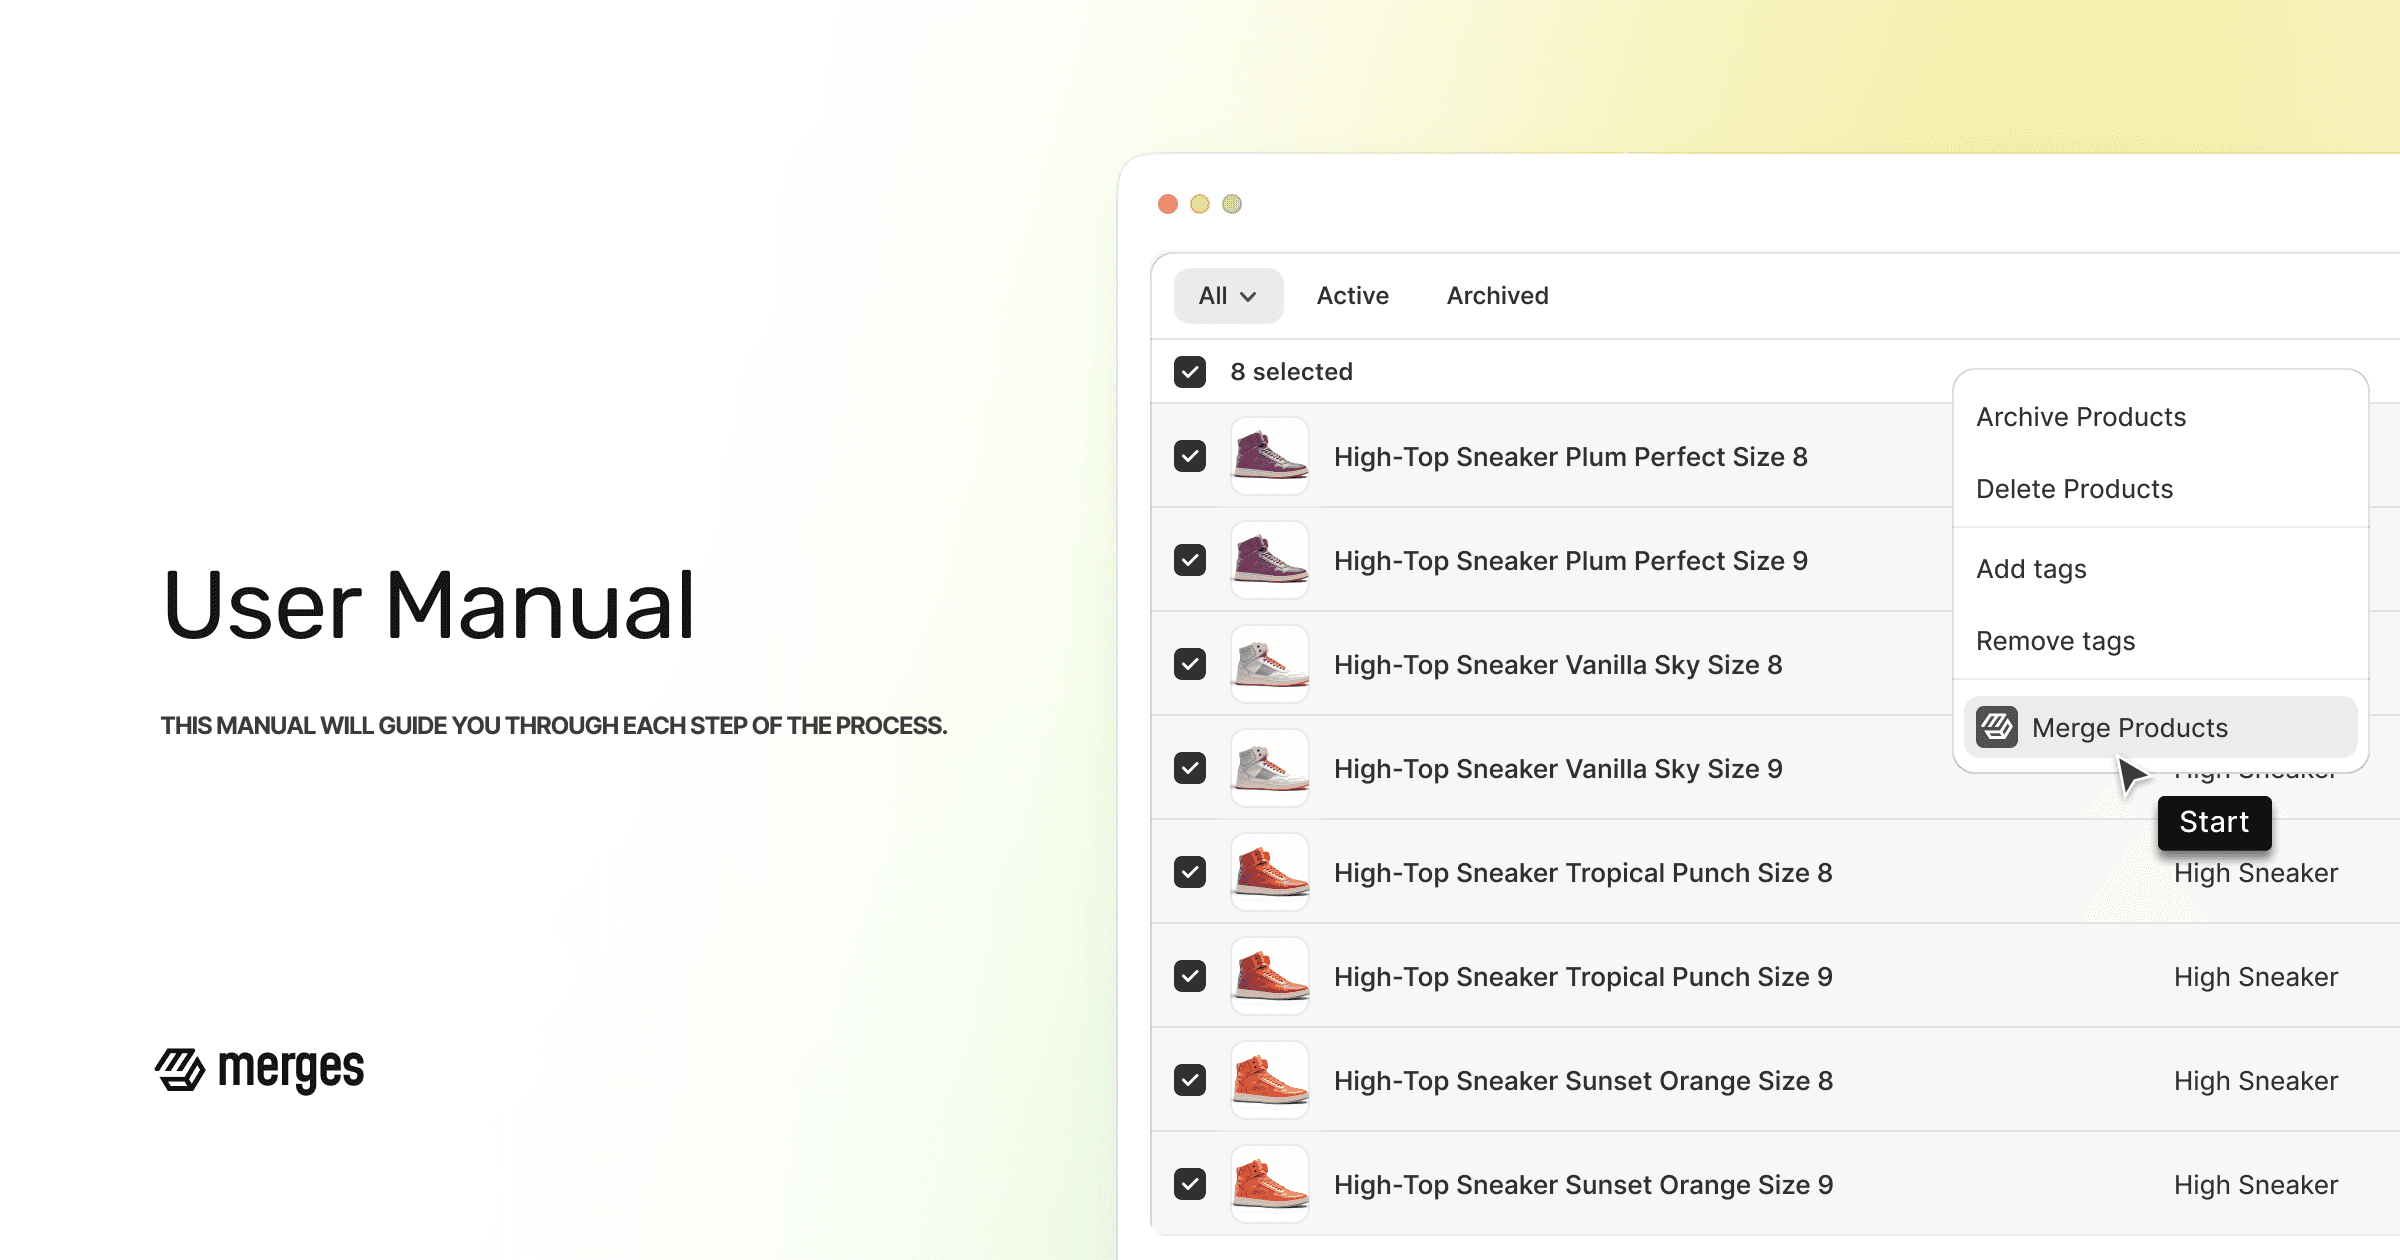Uncheck the 8 selected master checkbox
This screenshot has height=1260, width=2400.
(1190, 372)
